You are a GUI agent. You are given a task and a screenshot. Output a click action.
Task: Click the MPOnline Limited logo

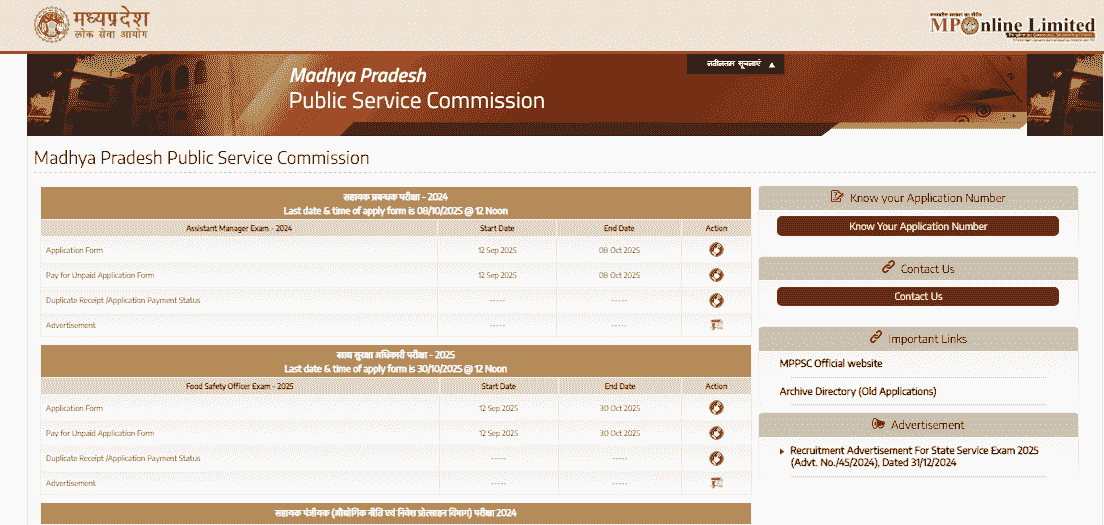(1012, 27)
